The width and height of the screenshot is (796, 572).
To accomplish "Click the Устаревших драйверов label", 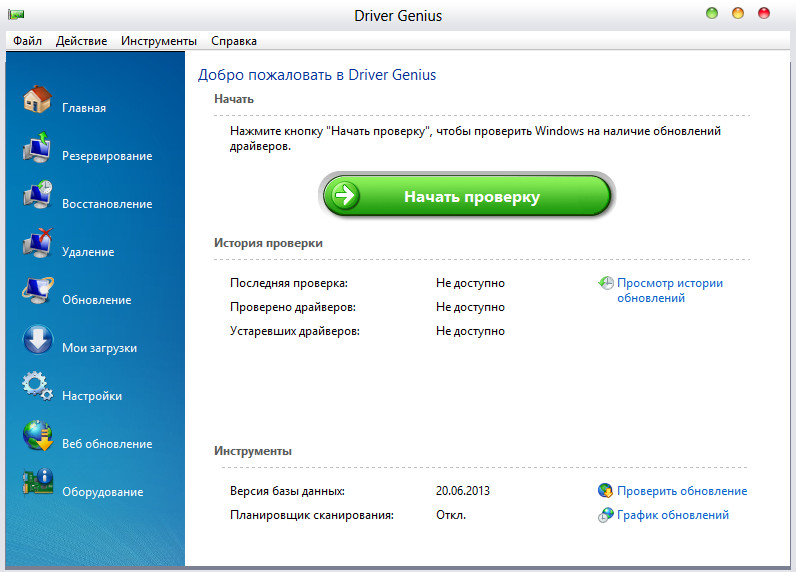I will point(295,331).
